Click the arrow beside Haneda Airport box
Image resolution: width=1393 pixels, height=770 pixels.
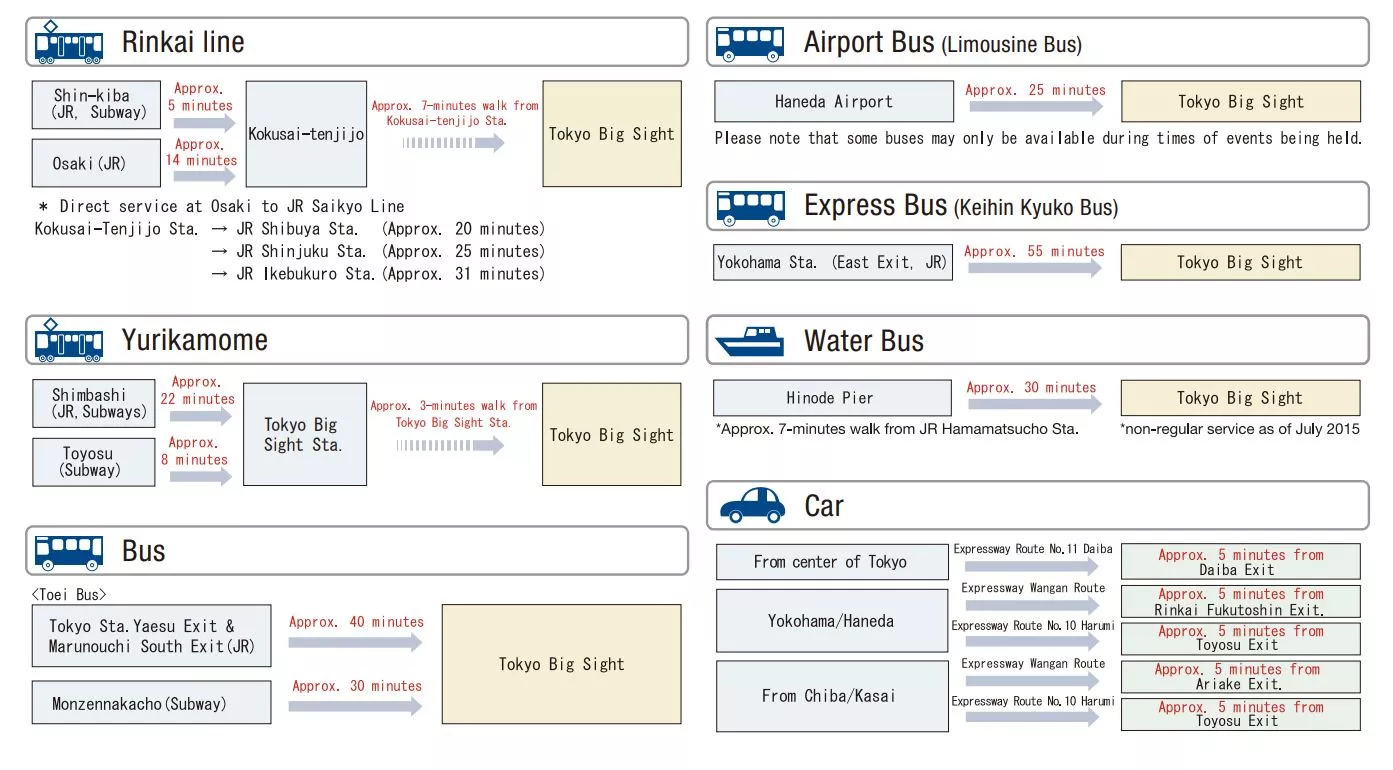[x=1035, y=108]
